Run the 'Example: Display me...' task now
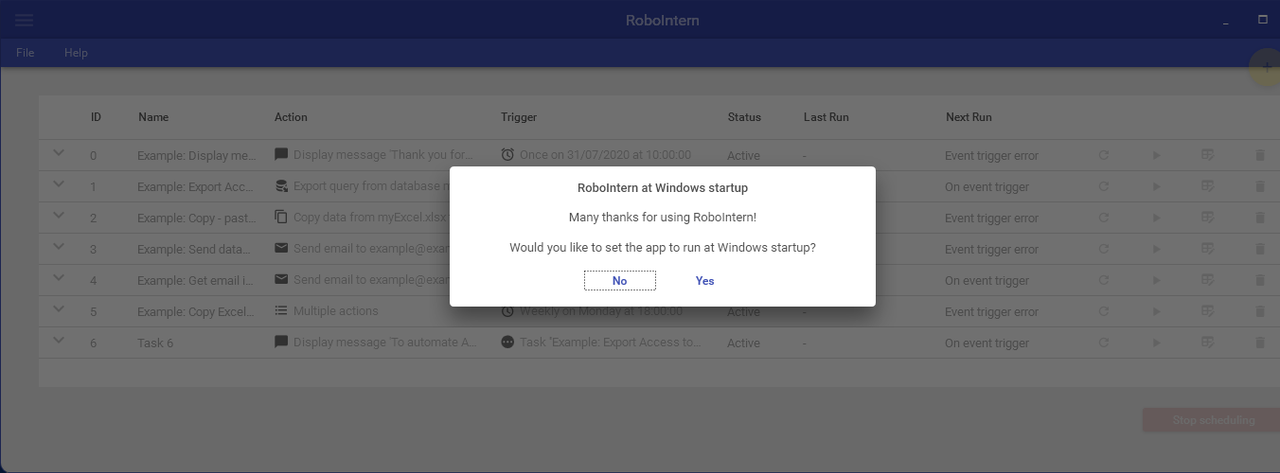Image resolution: width=1280 pixels, height=473 pixels. pos(1156,155)
